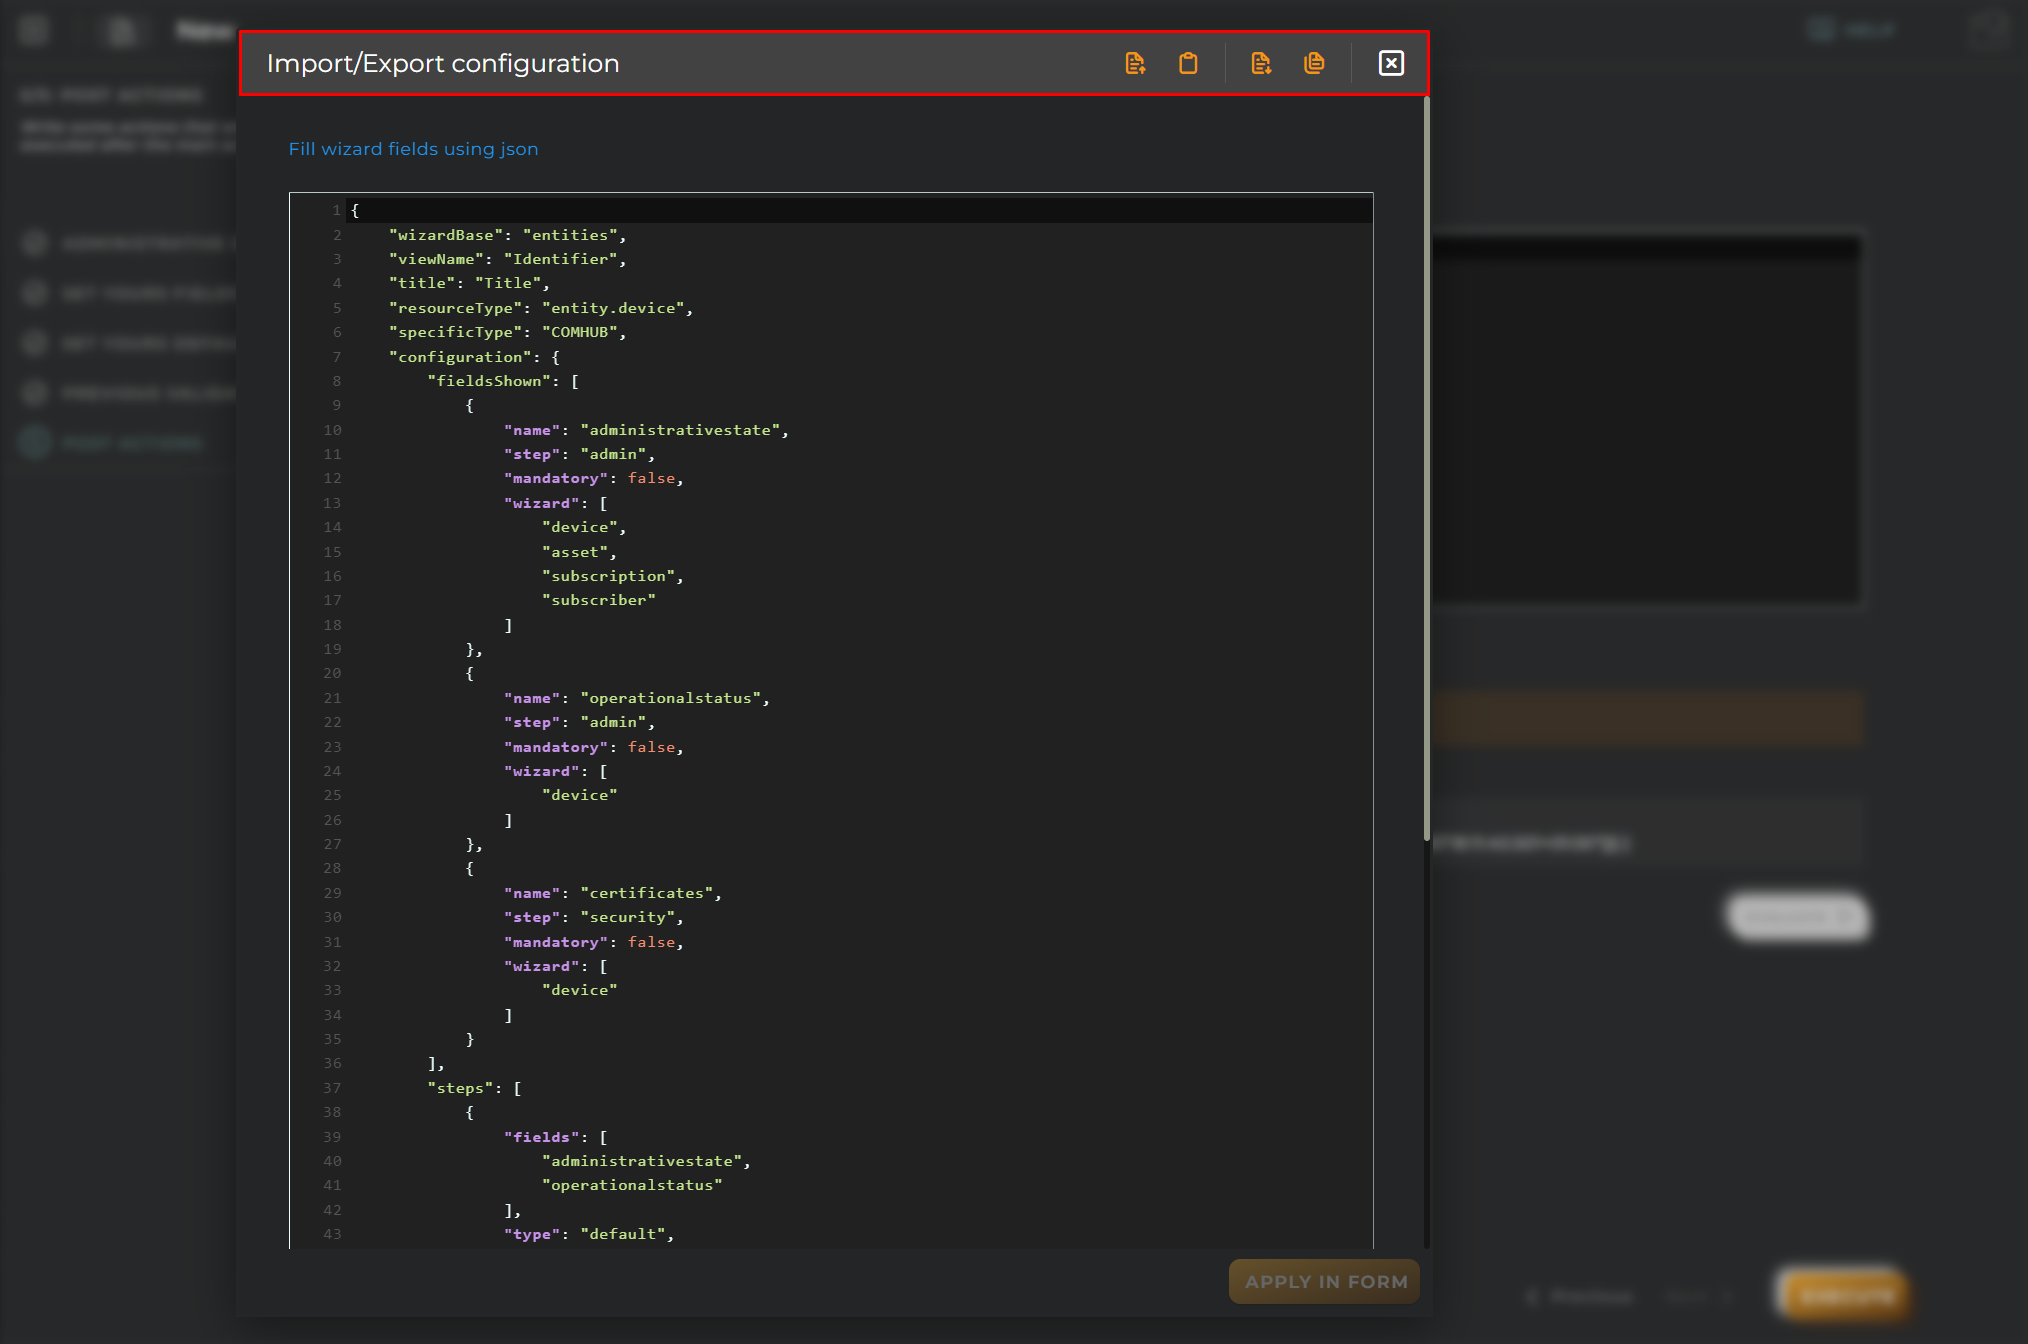2028x1344 pixels.
Task: Click the "step": "security" line
Action: click(594, 917)
